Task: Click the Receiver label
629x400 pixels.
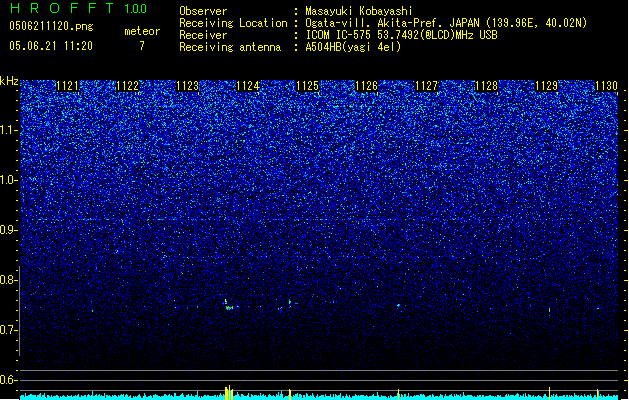Action: pyautogui.click(x=203, y=35)
